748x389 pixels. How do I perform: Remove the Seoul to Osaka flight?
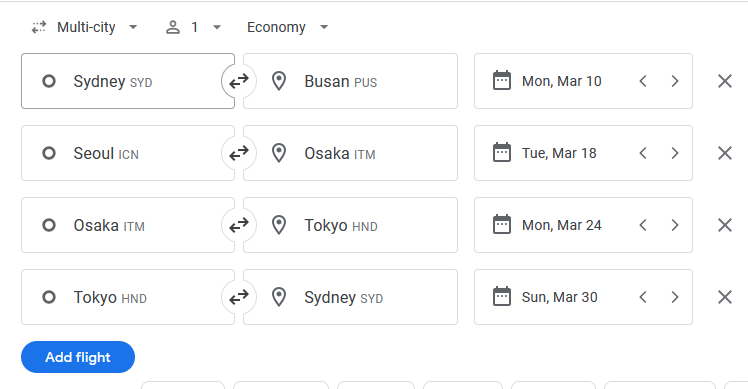click(x=725, y=153)
